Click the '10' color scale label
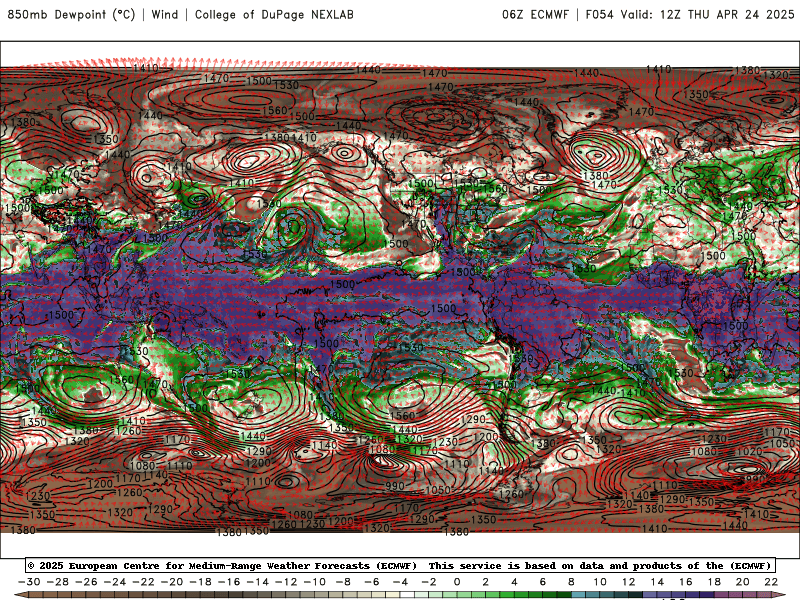The image size is (800, 600). coord(600,582)
